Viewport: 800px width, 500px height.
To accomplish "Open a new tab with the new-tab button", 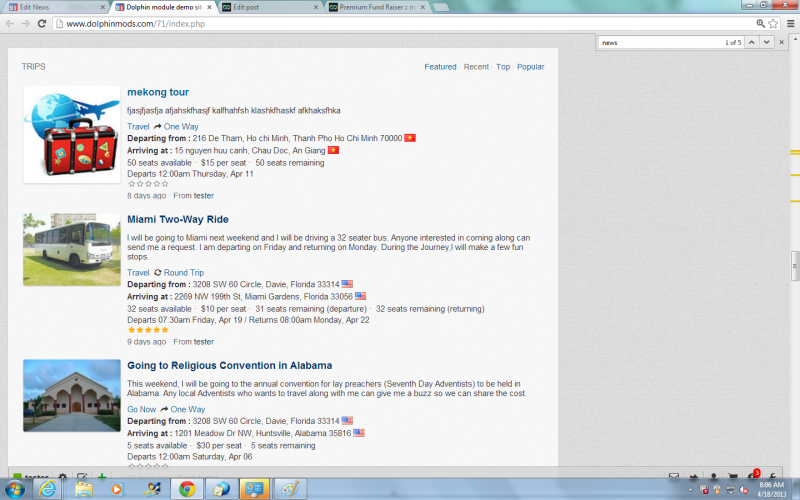I will [x=440, y=7].
